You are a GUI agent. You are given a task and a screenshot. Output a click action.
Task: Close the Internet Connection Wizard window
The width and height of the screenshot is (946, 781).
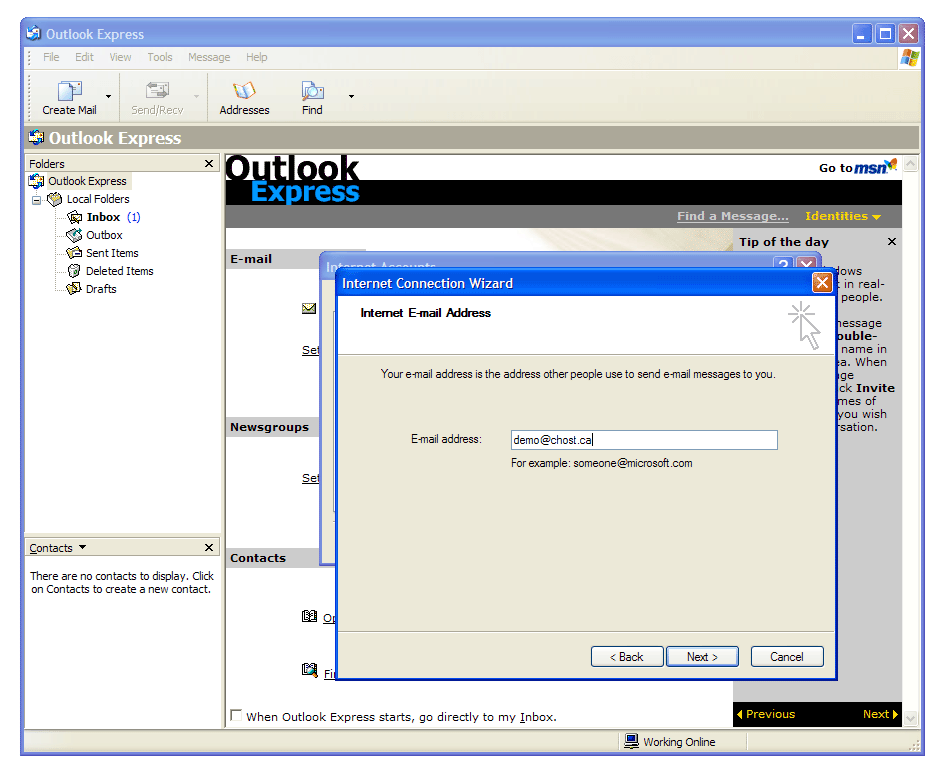coord(822,282)
